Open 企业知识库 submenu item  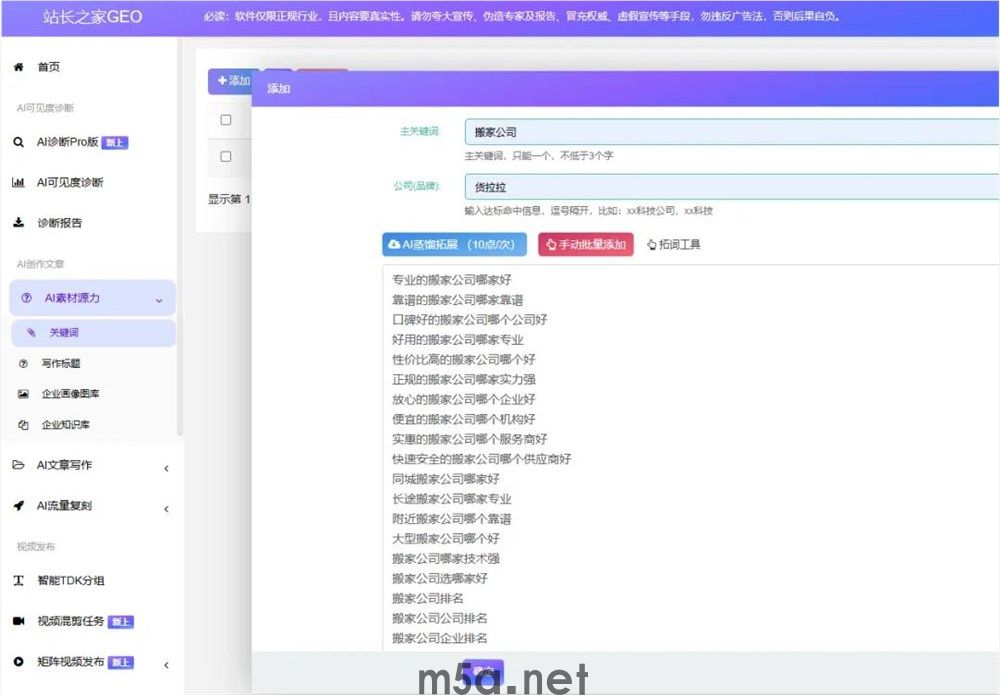point(66,425)
